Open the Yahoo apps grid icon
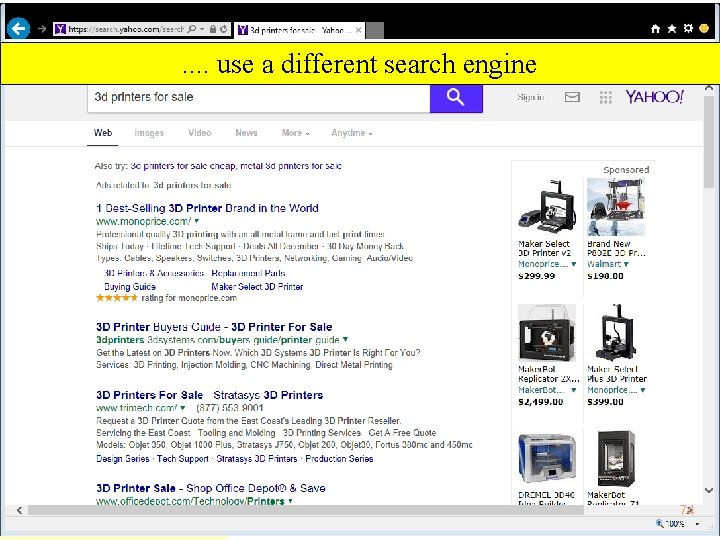This screenshot has width=720, height=540. [x=606, y=97]
